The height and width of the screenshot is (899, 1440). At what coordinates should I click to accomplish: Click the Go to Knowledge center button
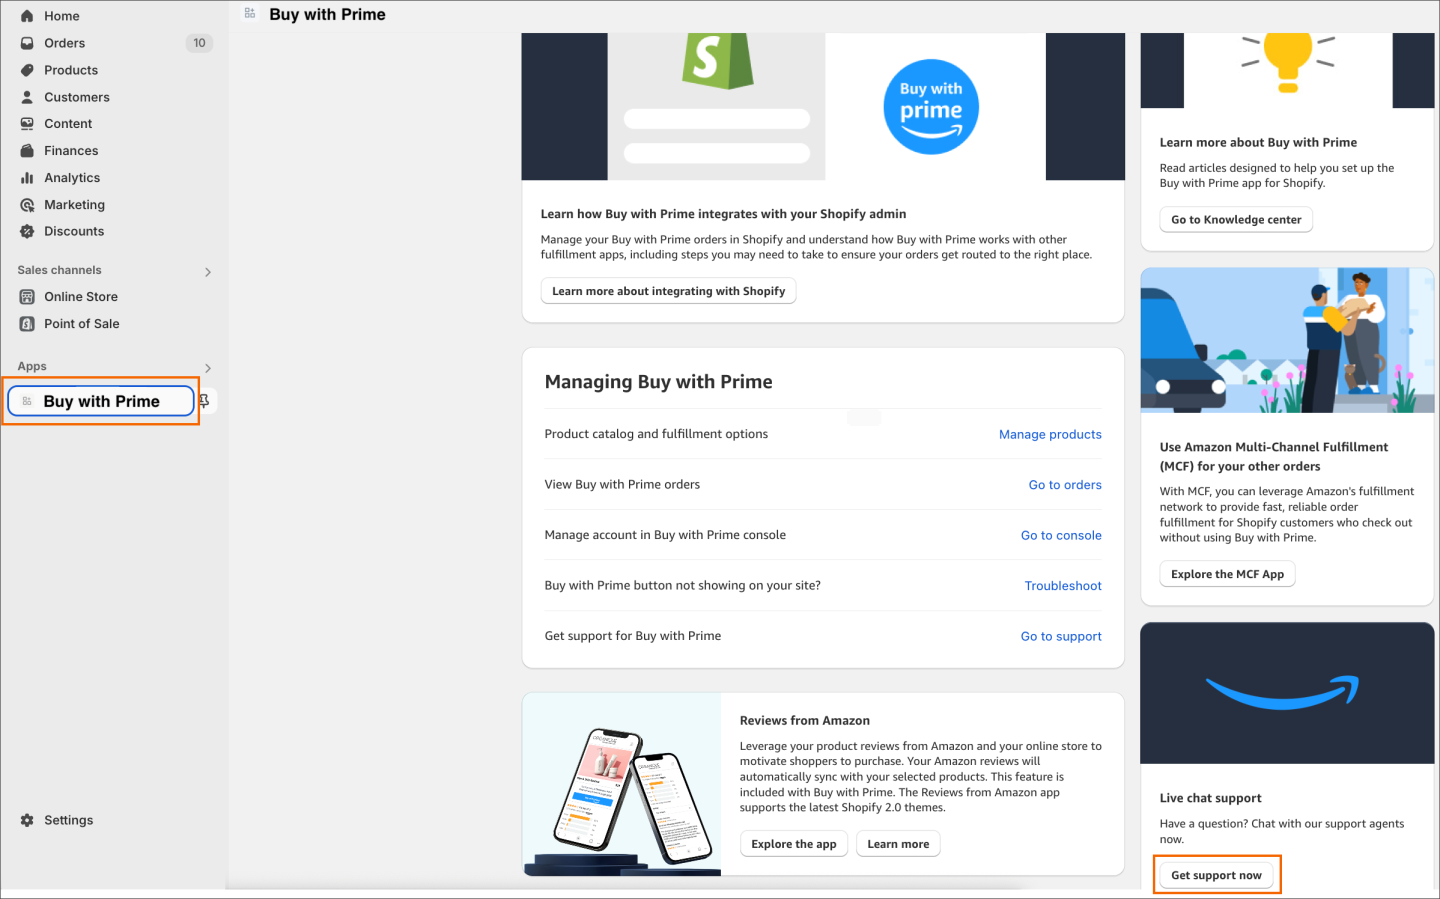[x=1235, y=219]
